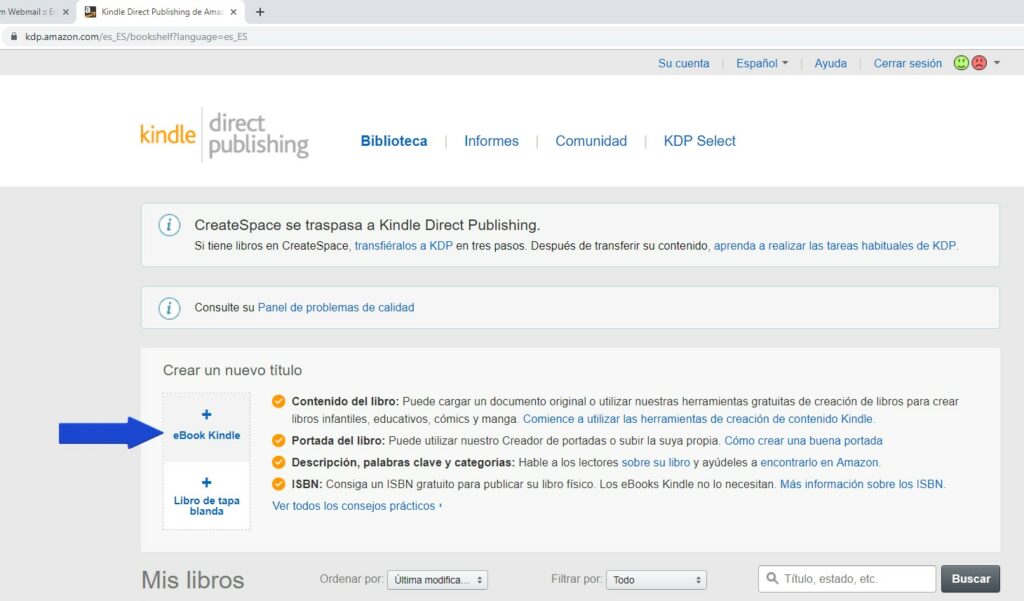Image resolution: width=1024 pixels, height=601 pixels.
Task: Open the Ayuda help link
Action: tap(830, 63)
